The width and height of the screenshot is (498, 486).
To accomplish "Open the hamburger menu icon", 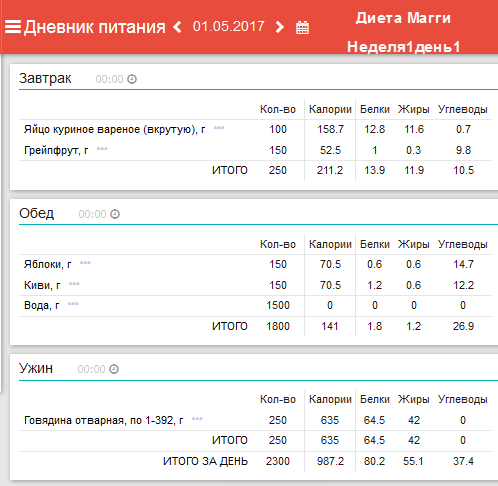I will pos(13,27).
